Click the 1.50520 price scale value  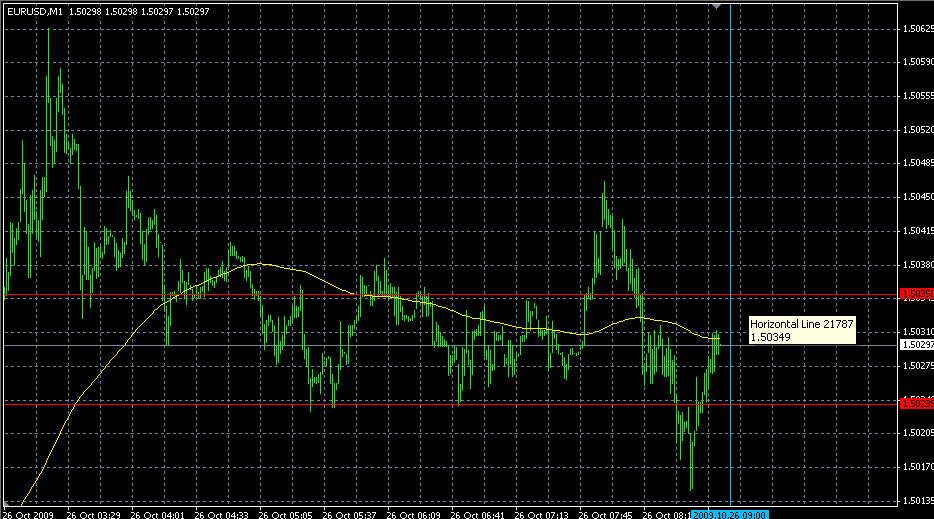pos(916,130)
